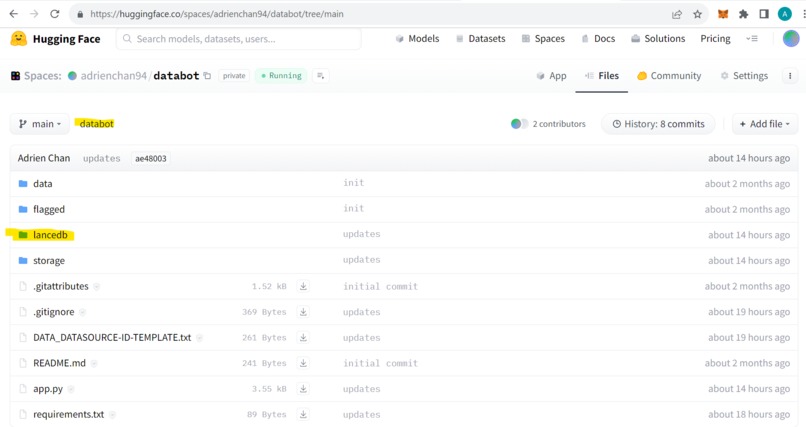The width and height of the screenshot is (806, 427).
Task: Switch to the Files tab
Action: 601,76
